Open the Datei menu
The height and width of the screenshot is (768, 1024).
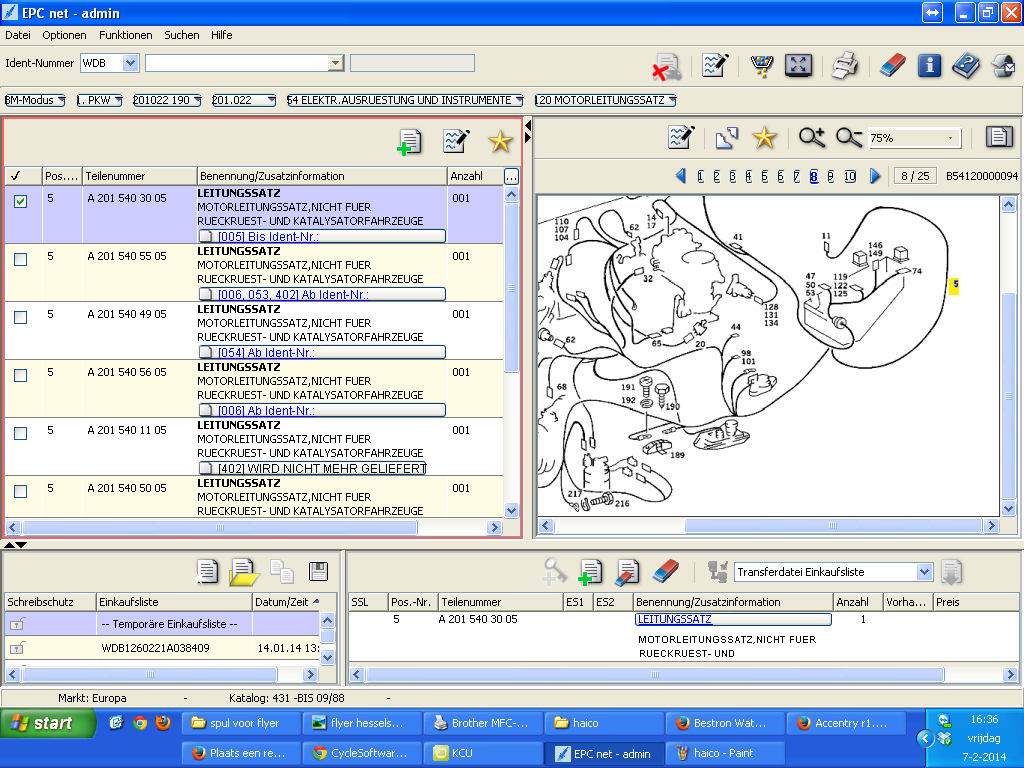pyautogui.click(x=18, y=35)
